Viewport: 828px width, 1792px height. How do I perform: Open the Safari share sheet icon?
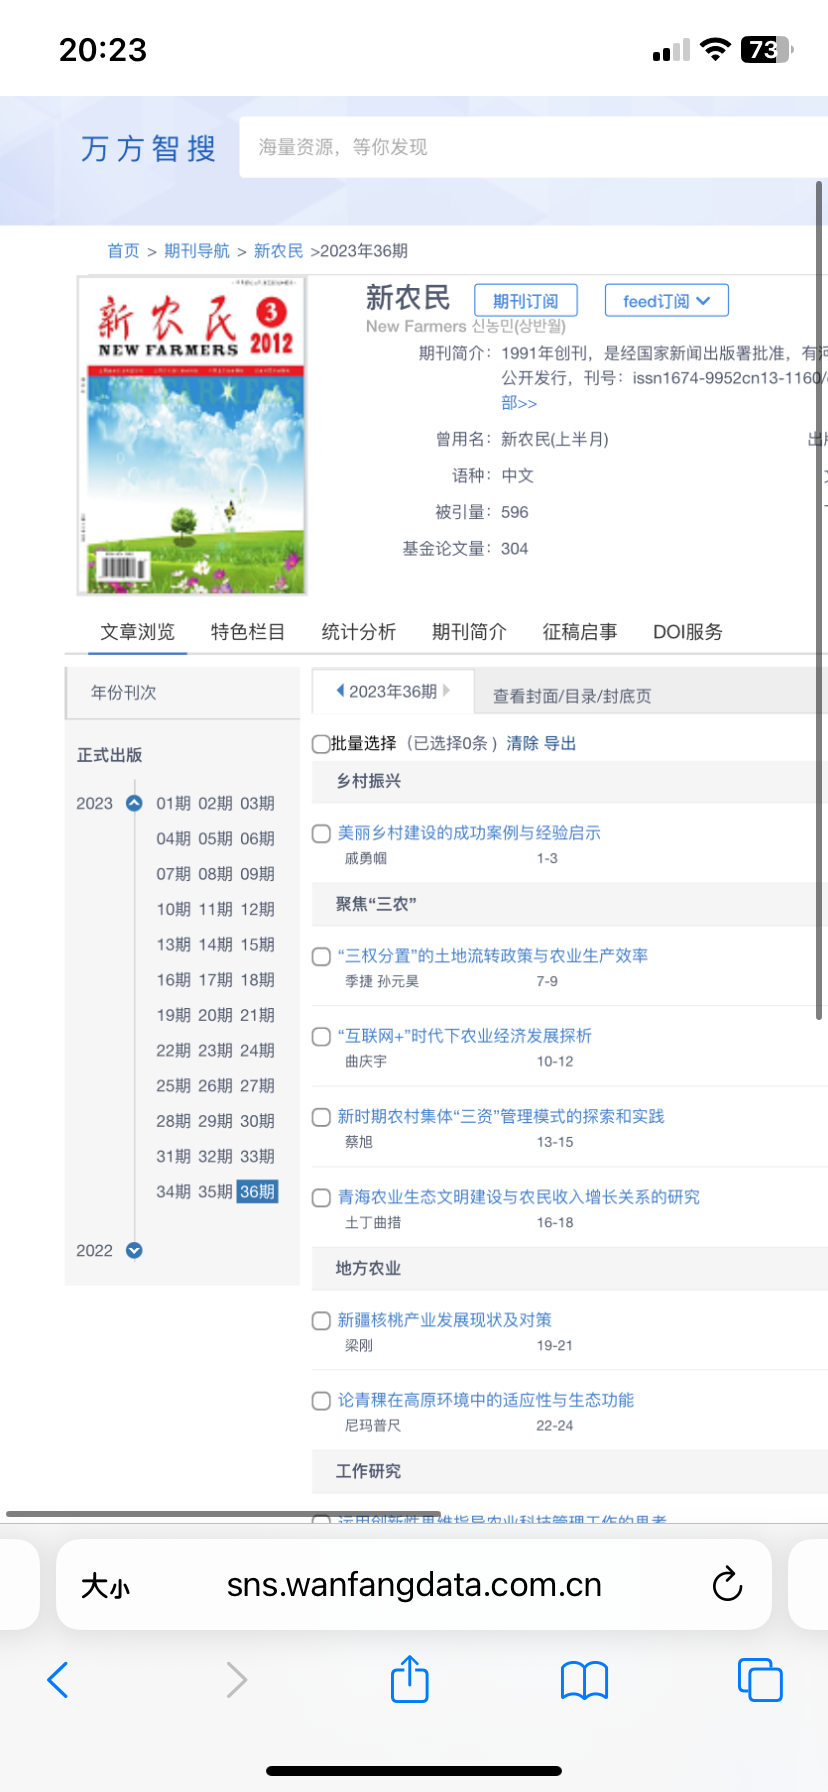pos(409,1678)
